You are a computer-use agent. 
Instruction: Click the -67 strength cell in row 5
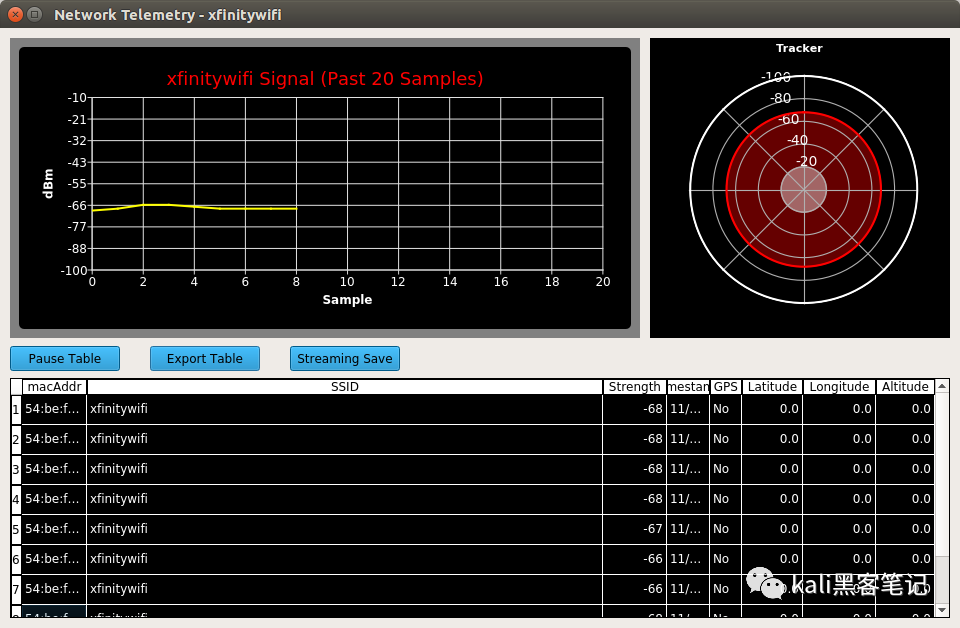pos(634,529)
